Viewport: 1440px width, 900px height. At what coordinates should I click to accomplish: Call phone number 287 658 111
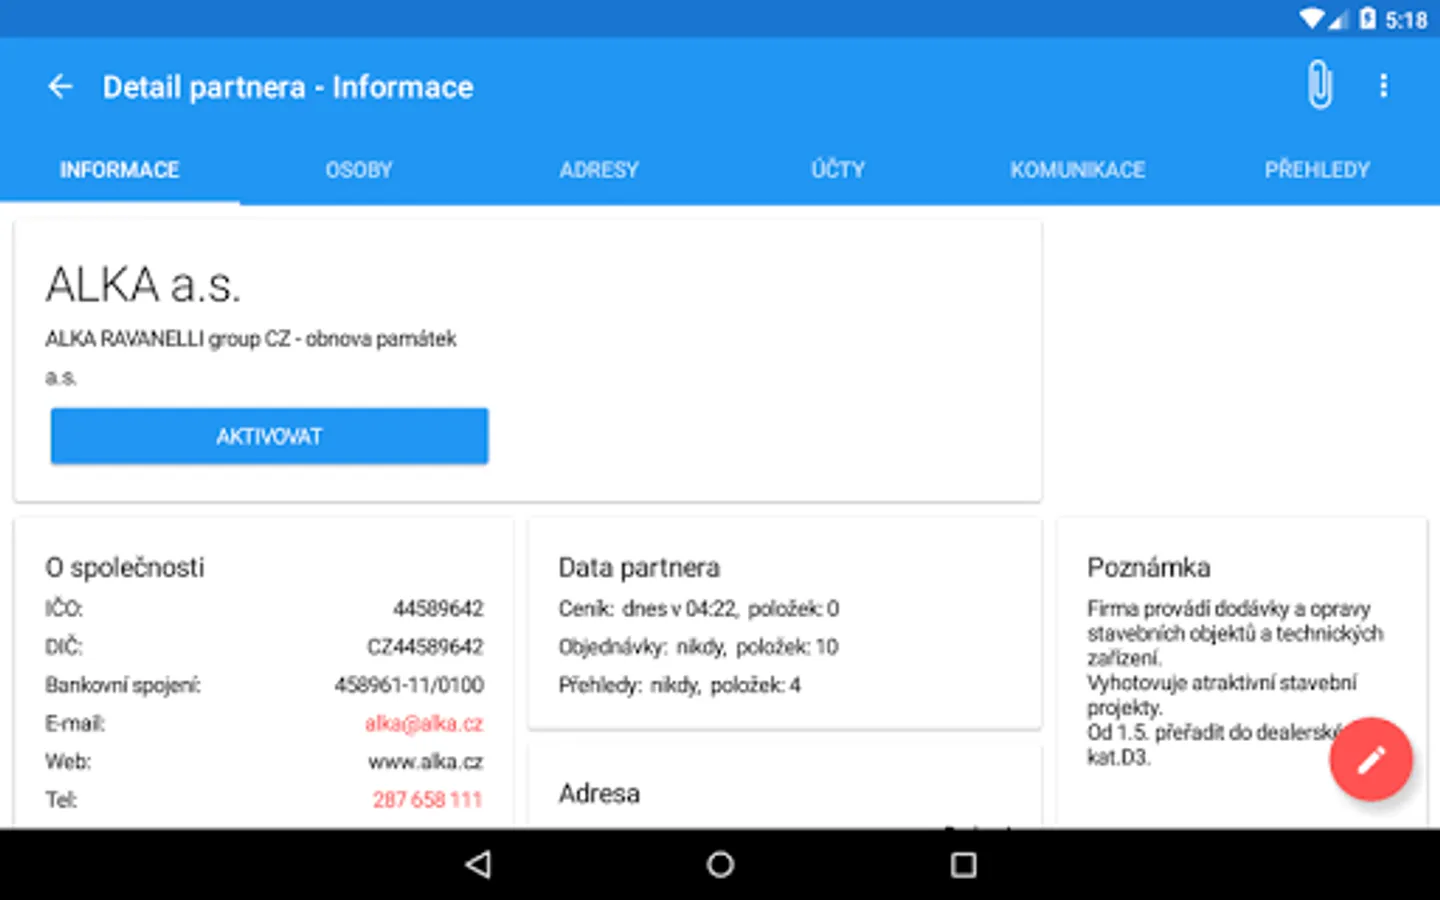427,800
